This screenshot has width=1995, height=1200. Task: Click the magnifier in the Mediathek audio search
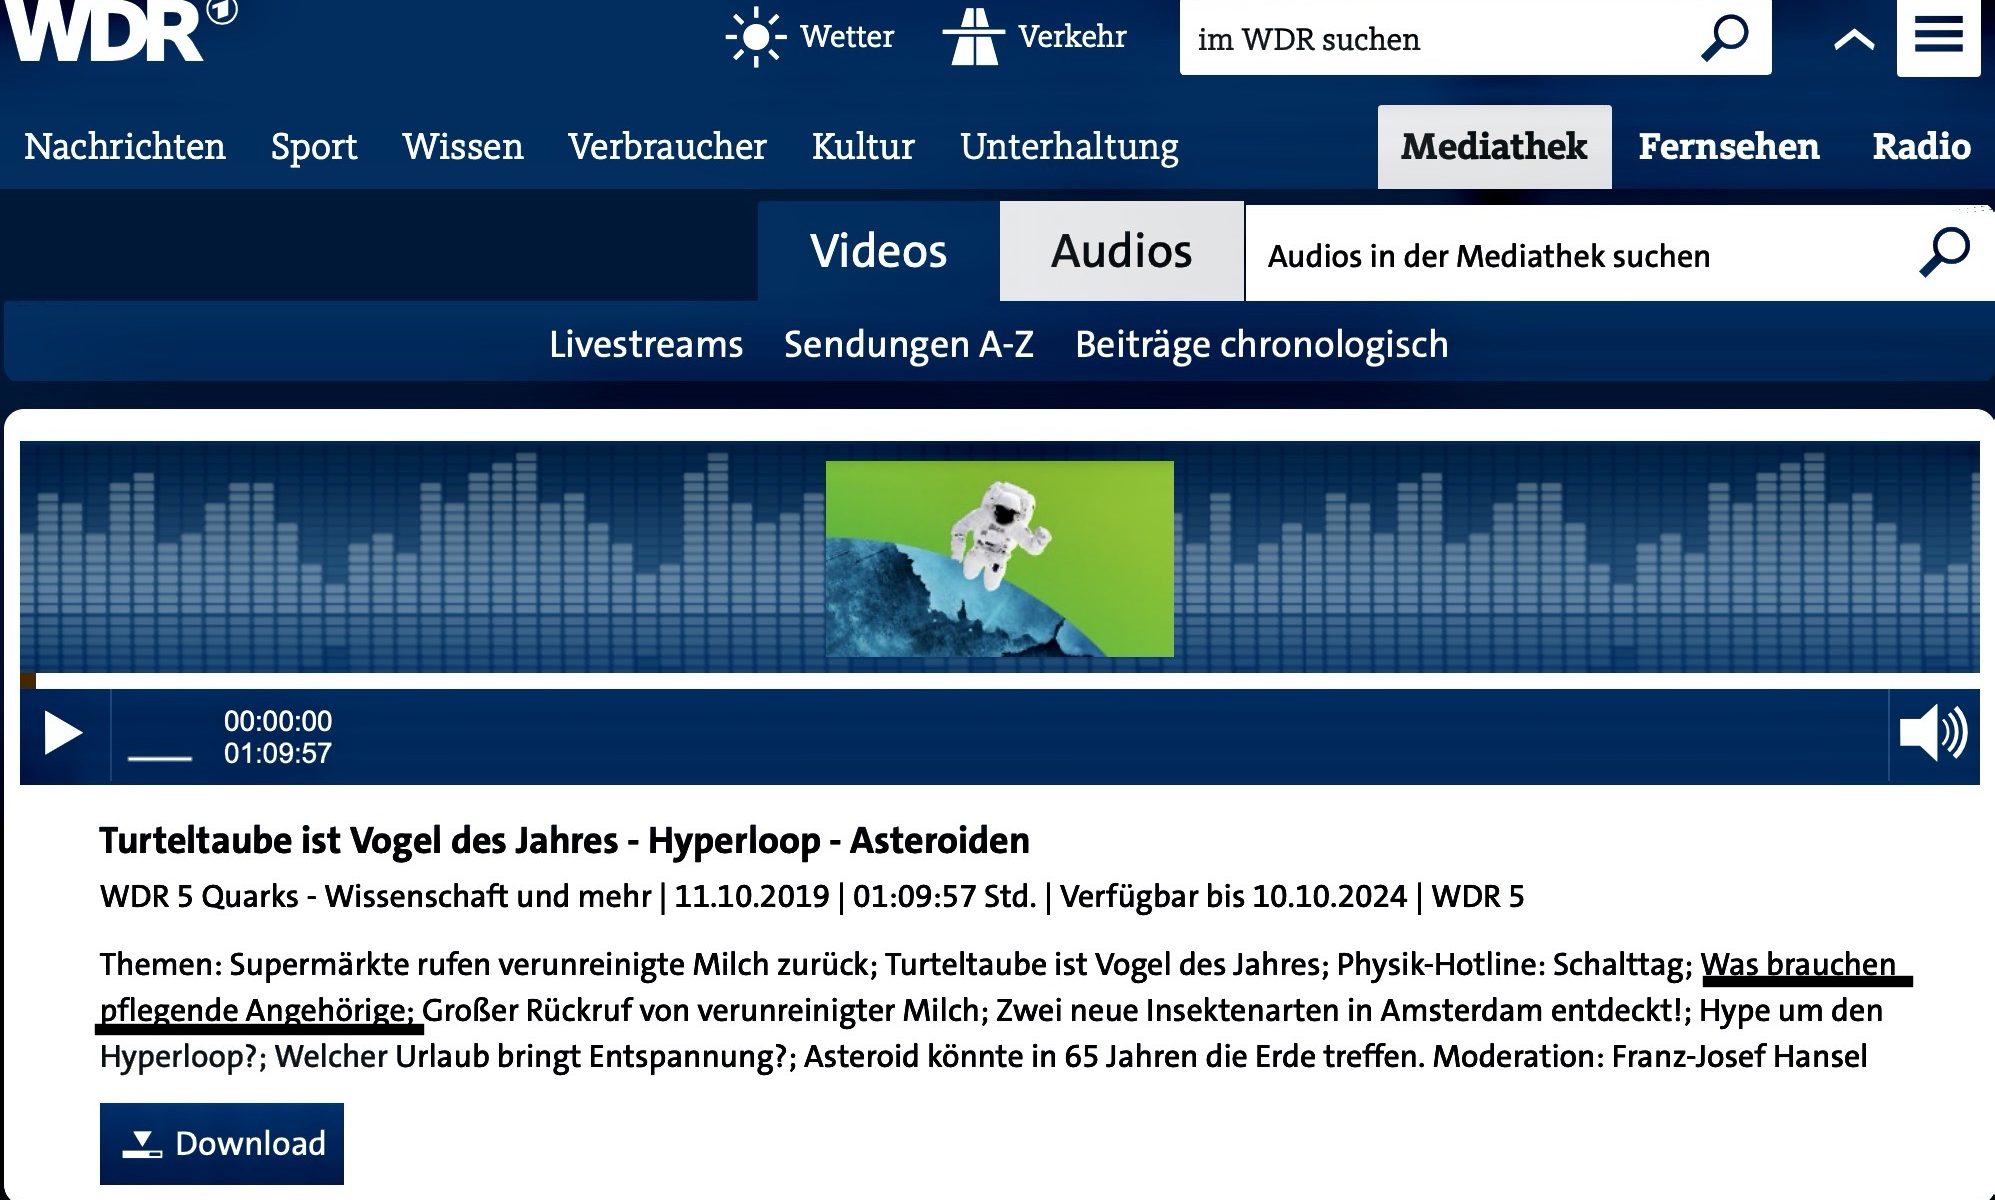click(1944, 252)
